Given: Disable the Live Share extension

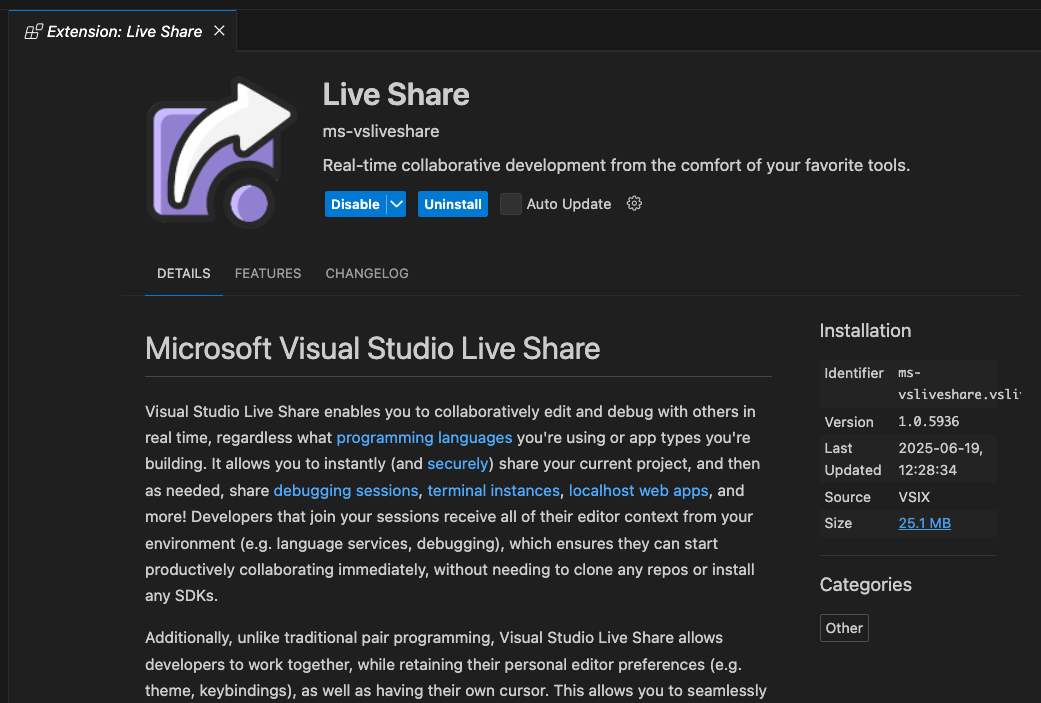Looking at the screenshot, I should click(355, 204).
